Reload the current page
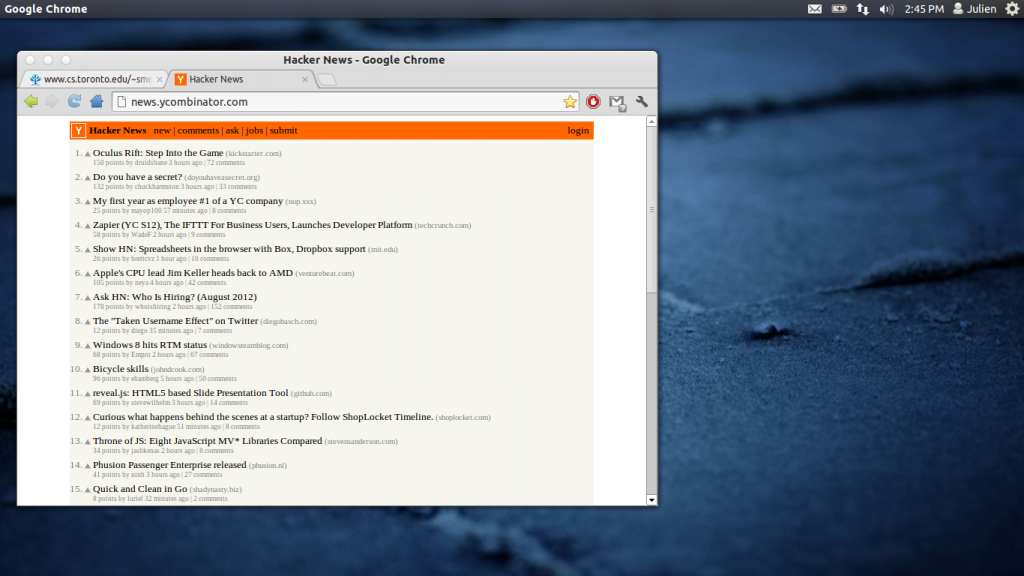The height and width of the screenshot is (576, 1024). point(75,101)
